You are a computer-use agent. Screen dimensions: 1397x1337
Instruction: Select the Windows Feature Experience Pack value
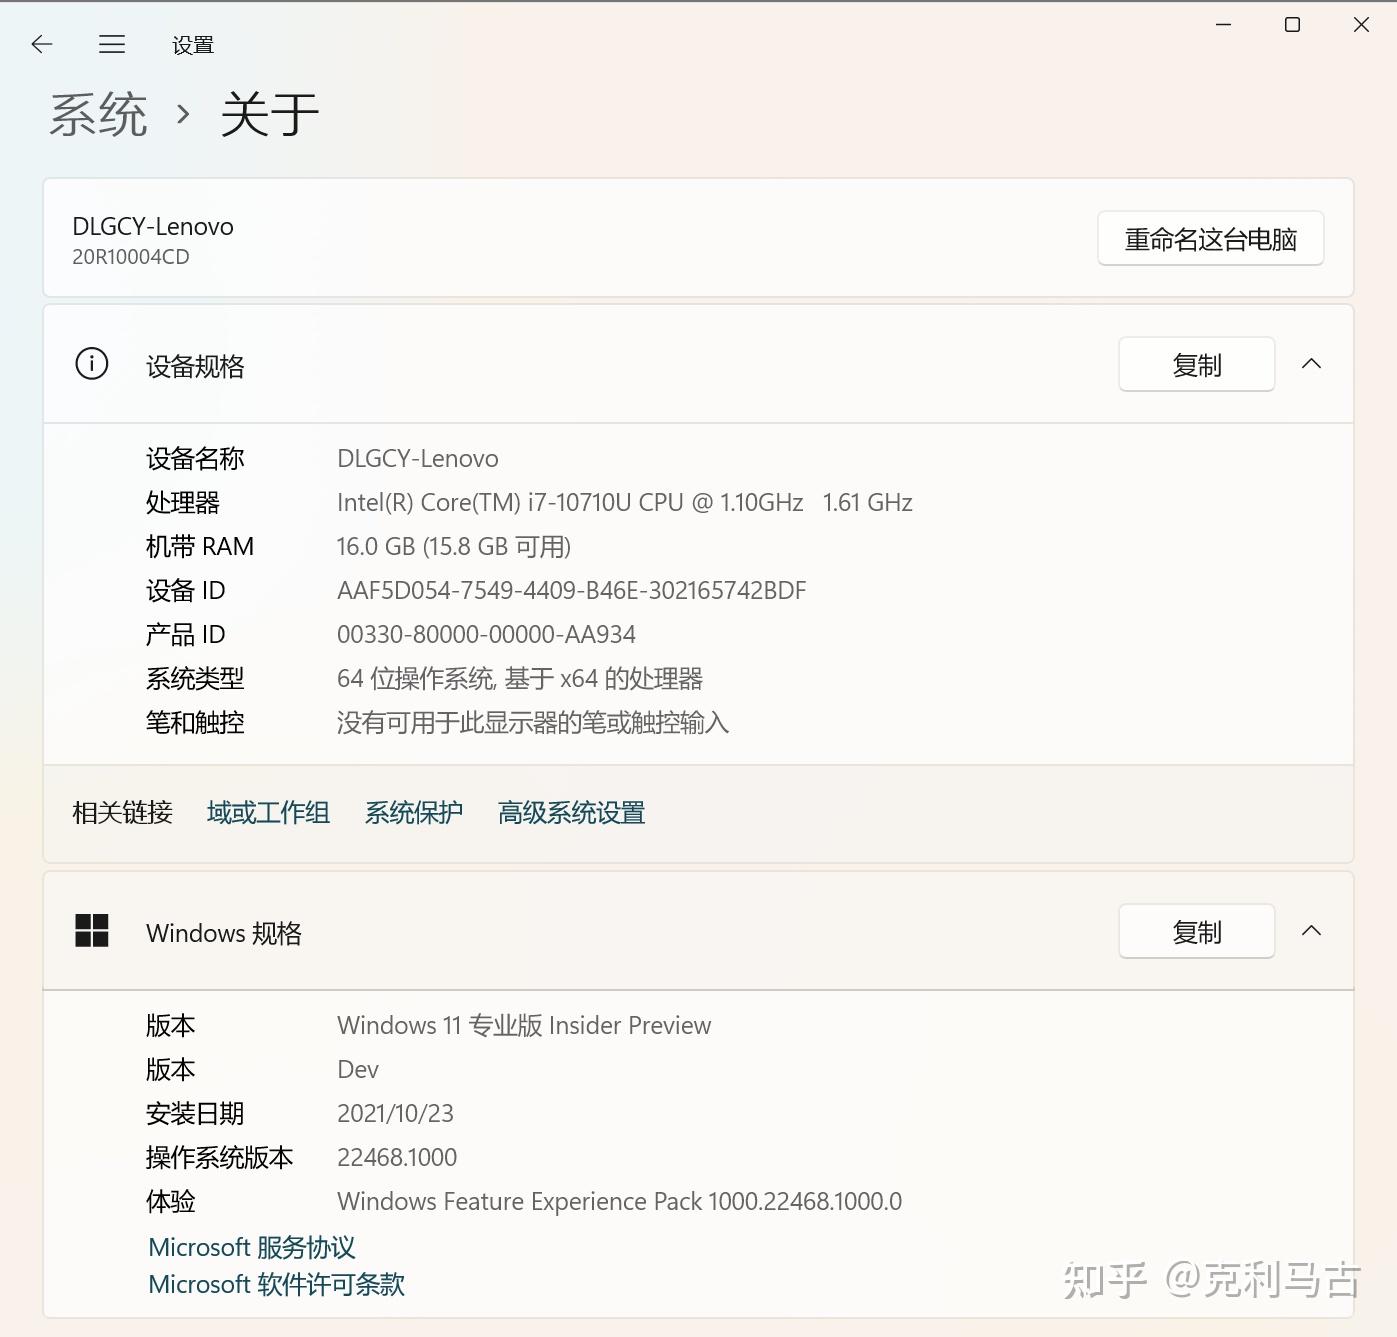coord(619,1202)
